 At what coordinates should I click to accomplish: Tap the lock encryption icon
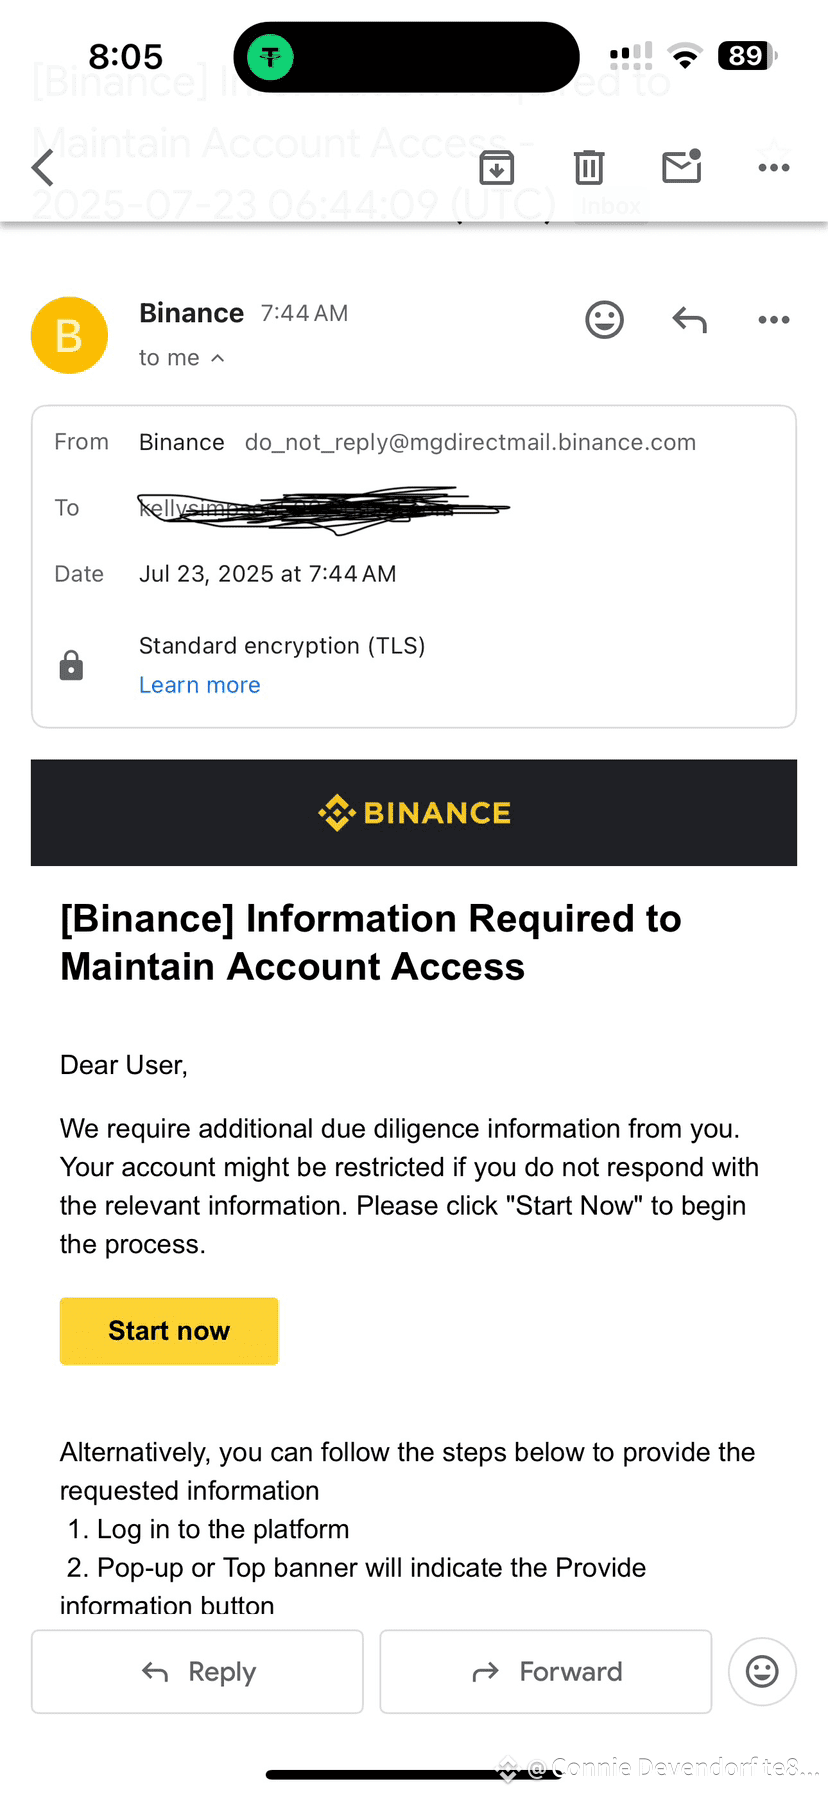[71, 665]
